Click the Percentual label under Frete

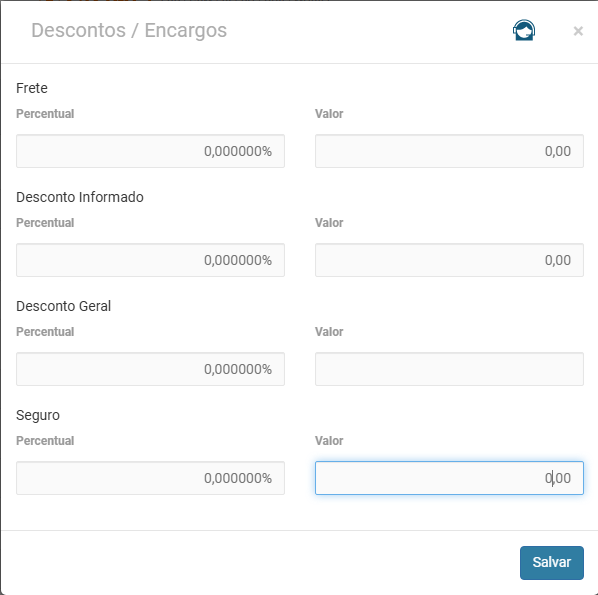pyautogui.click(x=45, y=114)
